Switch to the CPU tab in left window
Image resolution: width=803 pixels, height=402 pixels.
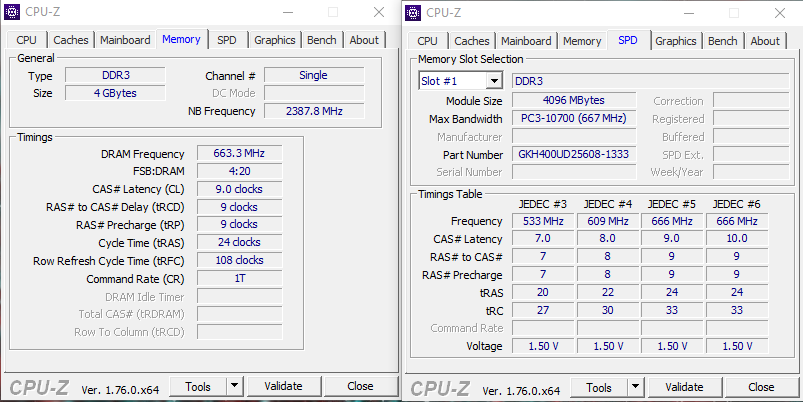coord(26,40)
